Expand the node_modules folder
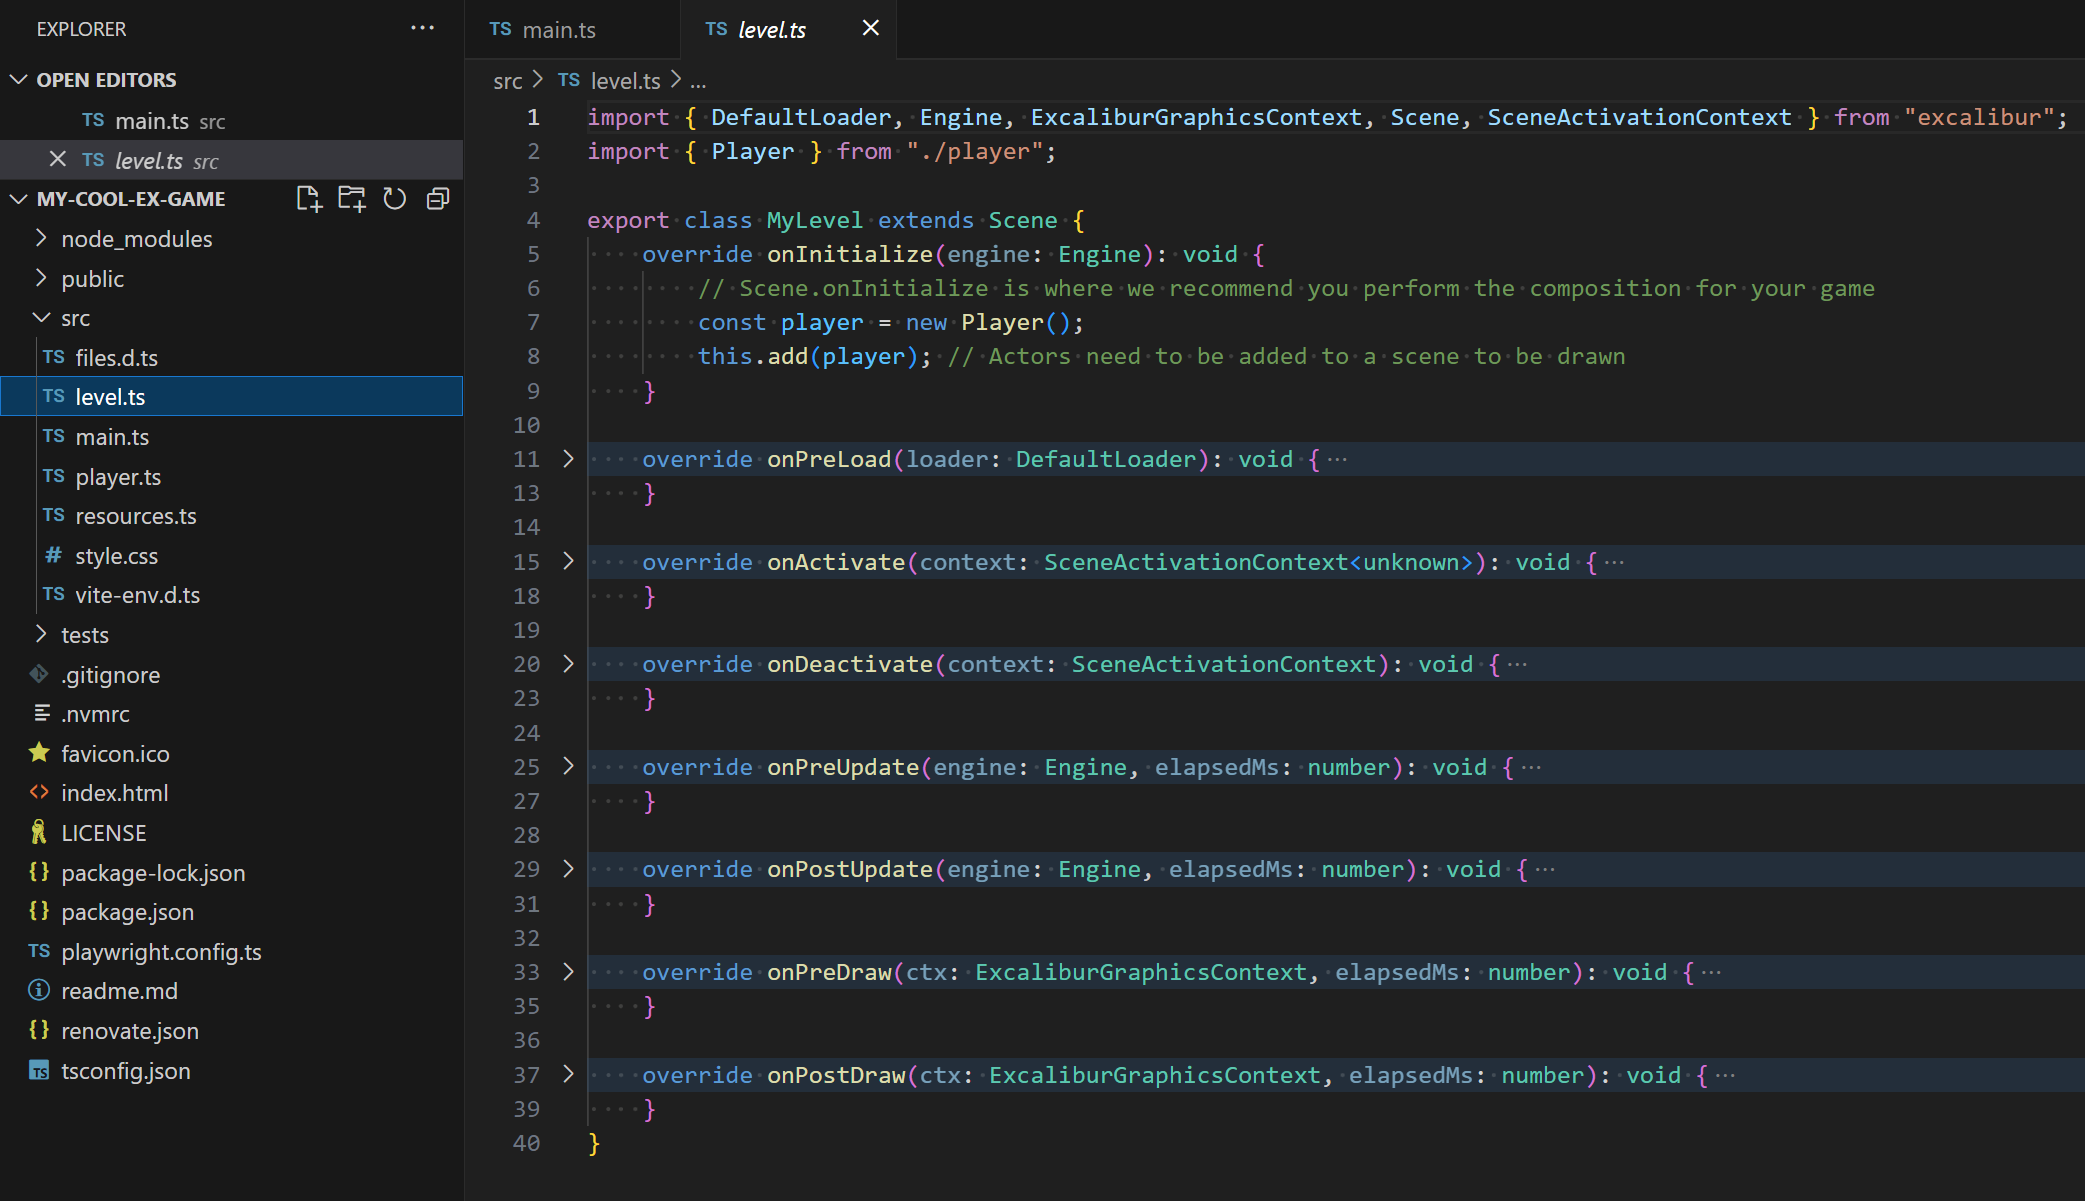The height and width of the screenshot is (1201, 2085). click(x=136, y=239)
